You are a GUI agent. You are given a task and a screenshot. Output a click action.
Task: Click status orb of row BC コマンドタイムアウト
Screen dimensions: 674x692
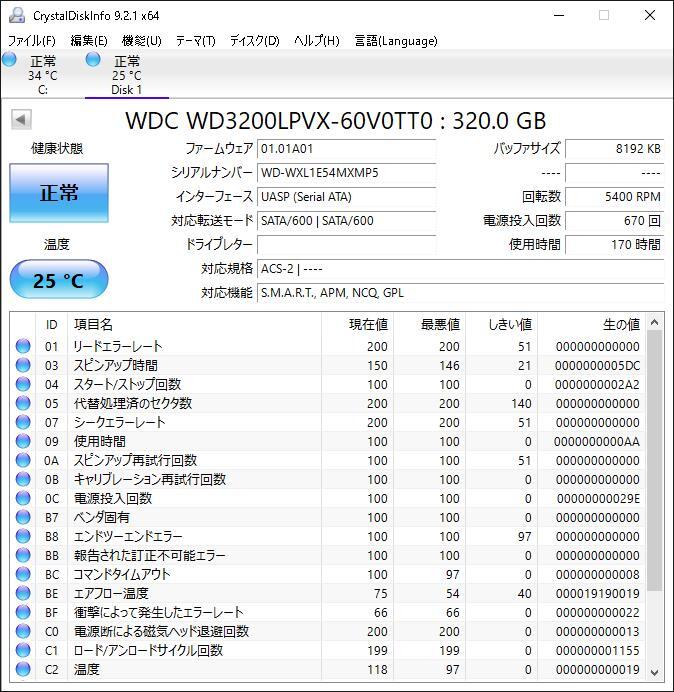[23, 574]
